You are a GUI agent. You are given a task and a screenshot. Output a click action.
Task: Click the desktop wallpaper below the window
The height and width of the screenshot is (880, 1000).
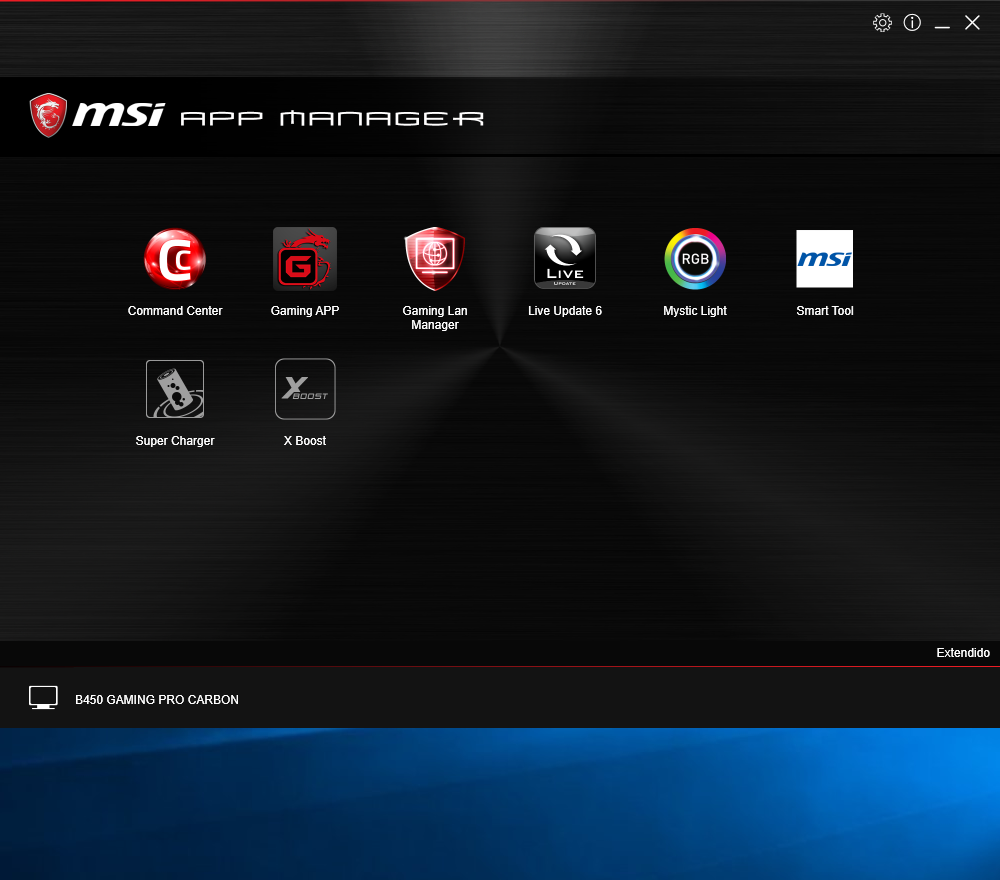pyautogui.click(x=500, y=800)
